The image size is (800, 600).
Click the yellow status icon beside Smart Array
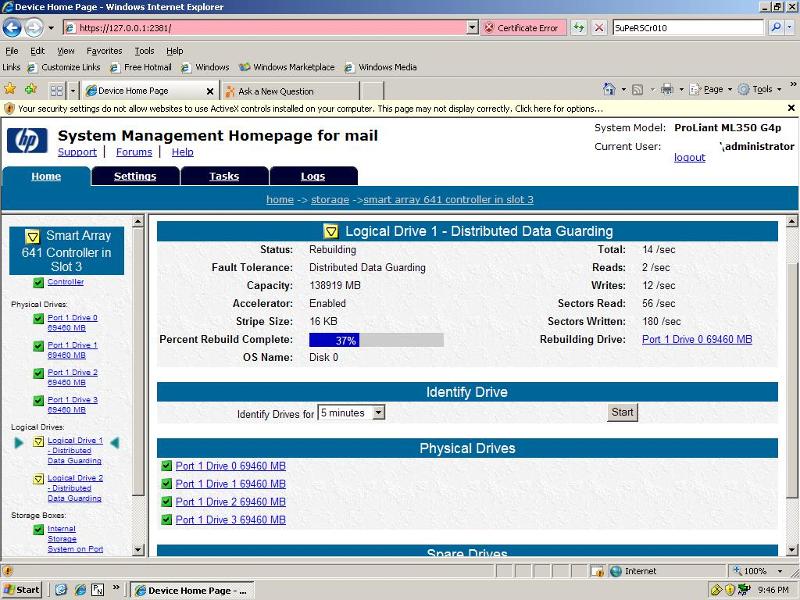click(33, 237)
